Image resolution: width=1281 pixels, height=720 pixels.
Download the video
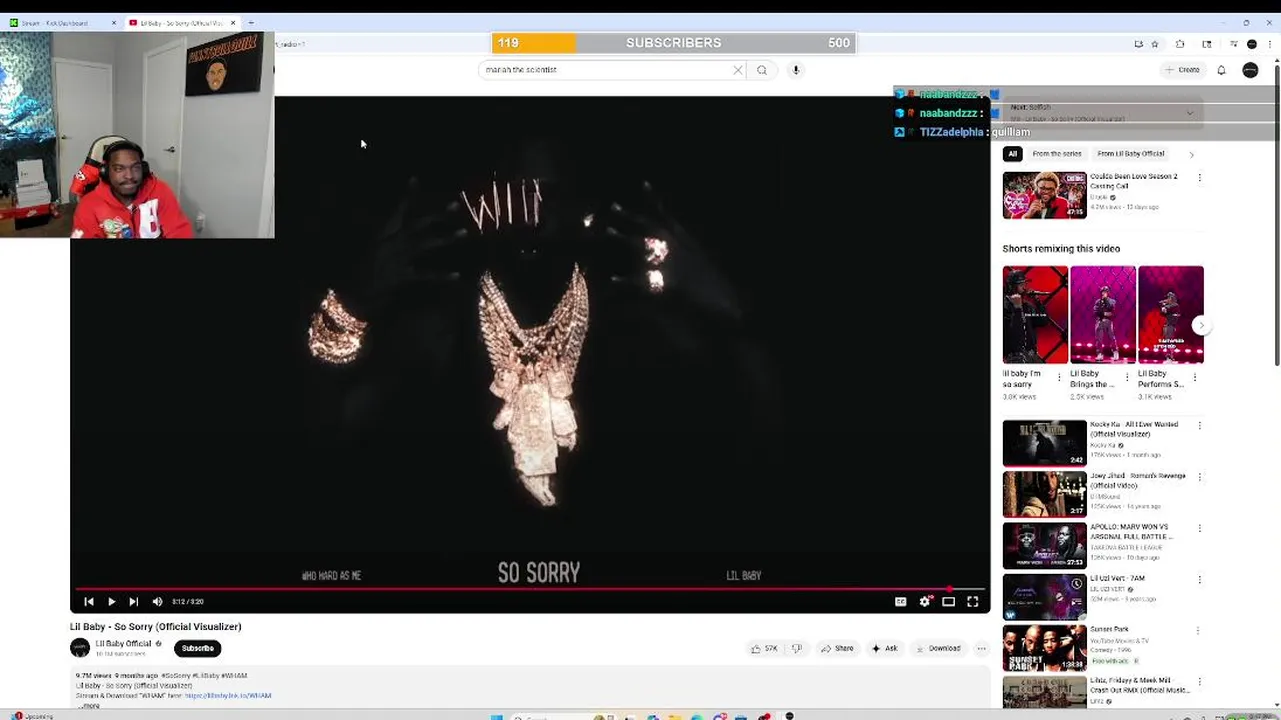[938, 648]
